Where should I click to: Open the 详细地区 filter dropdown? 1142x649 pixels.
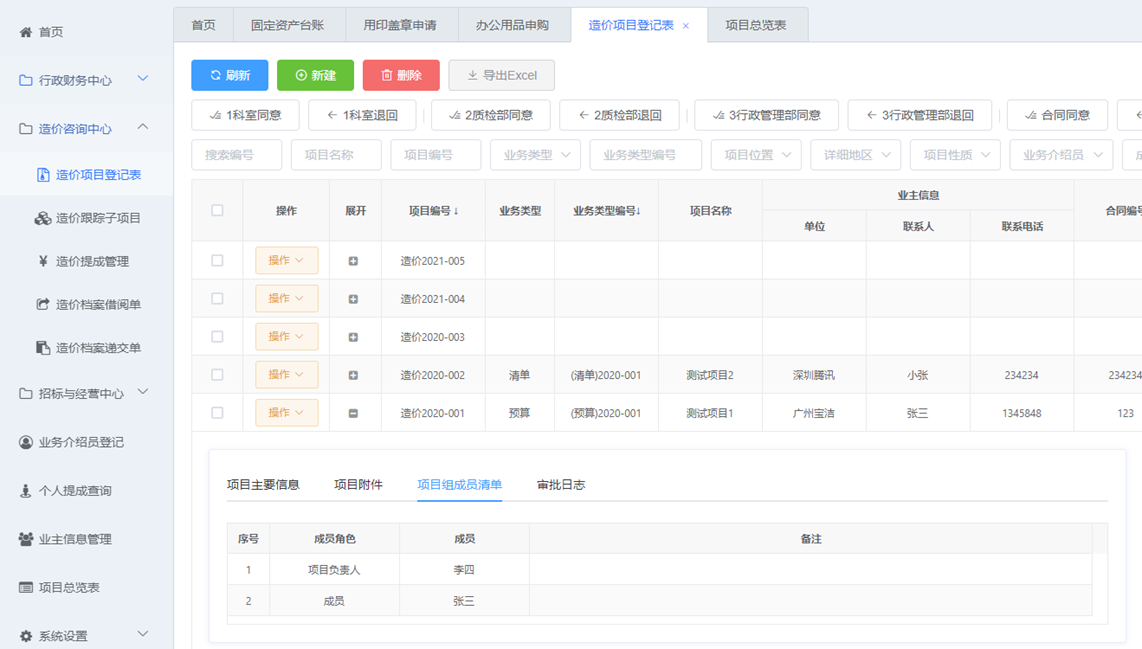[x=856, y=154]
